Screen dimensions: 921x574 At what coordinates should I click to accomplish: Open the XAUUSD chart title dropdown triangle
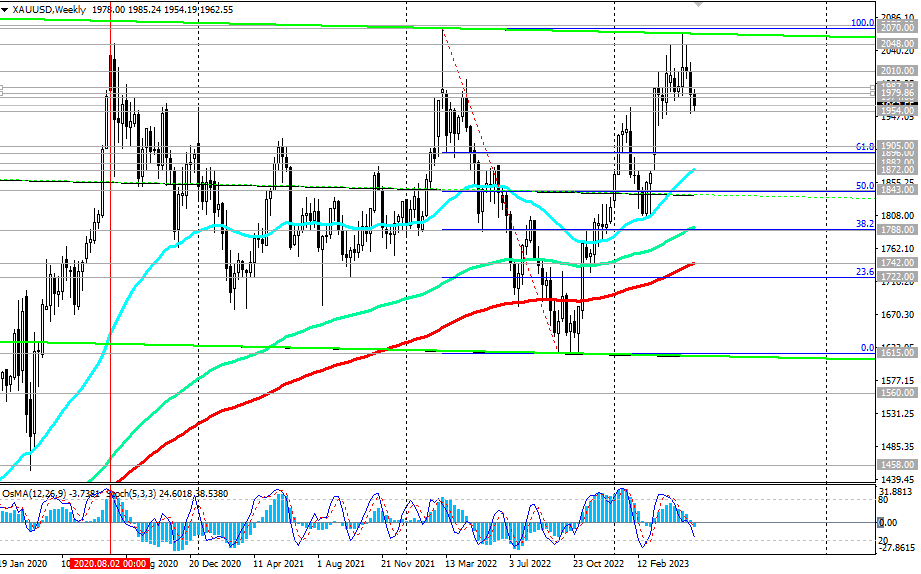click(5, 10)
